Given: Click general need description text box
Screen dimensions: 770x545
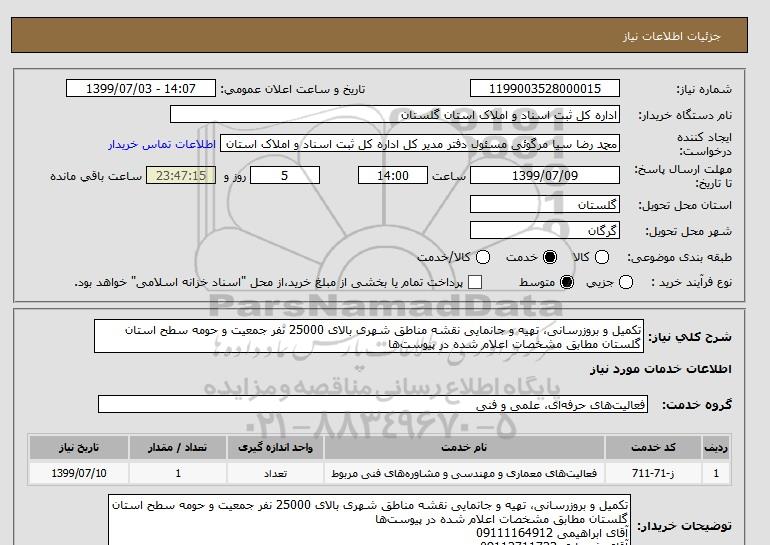Looking at the screenshot, I should (369, 336).
